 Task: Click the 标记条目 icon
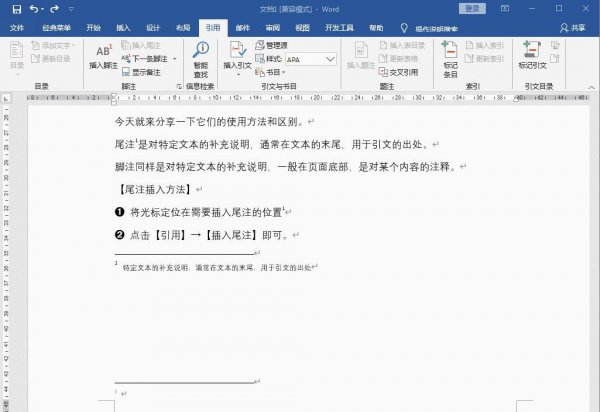(x=450, y=59)
